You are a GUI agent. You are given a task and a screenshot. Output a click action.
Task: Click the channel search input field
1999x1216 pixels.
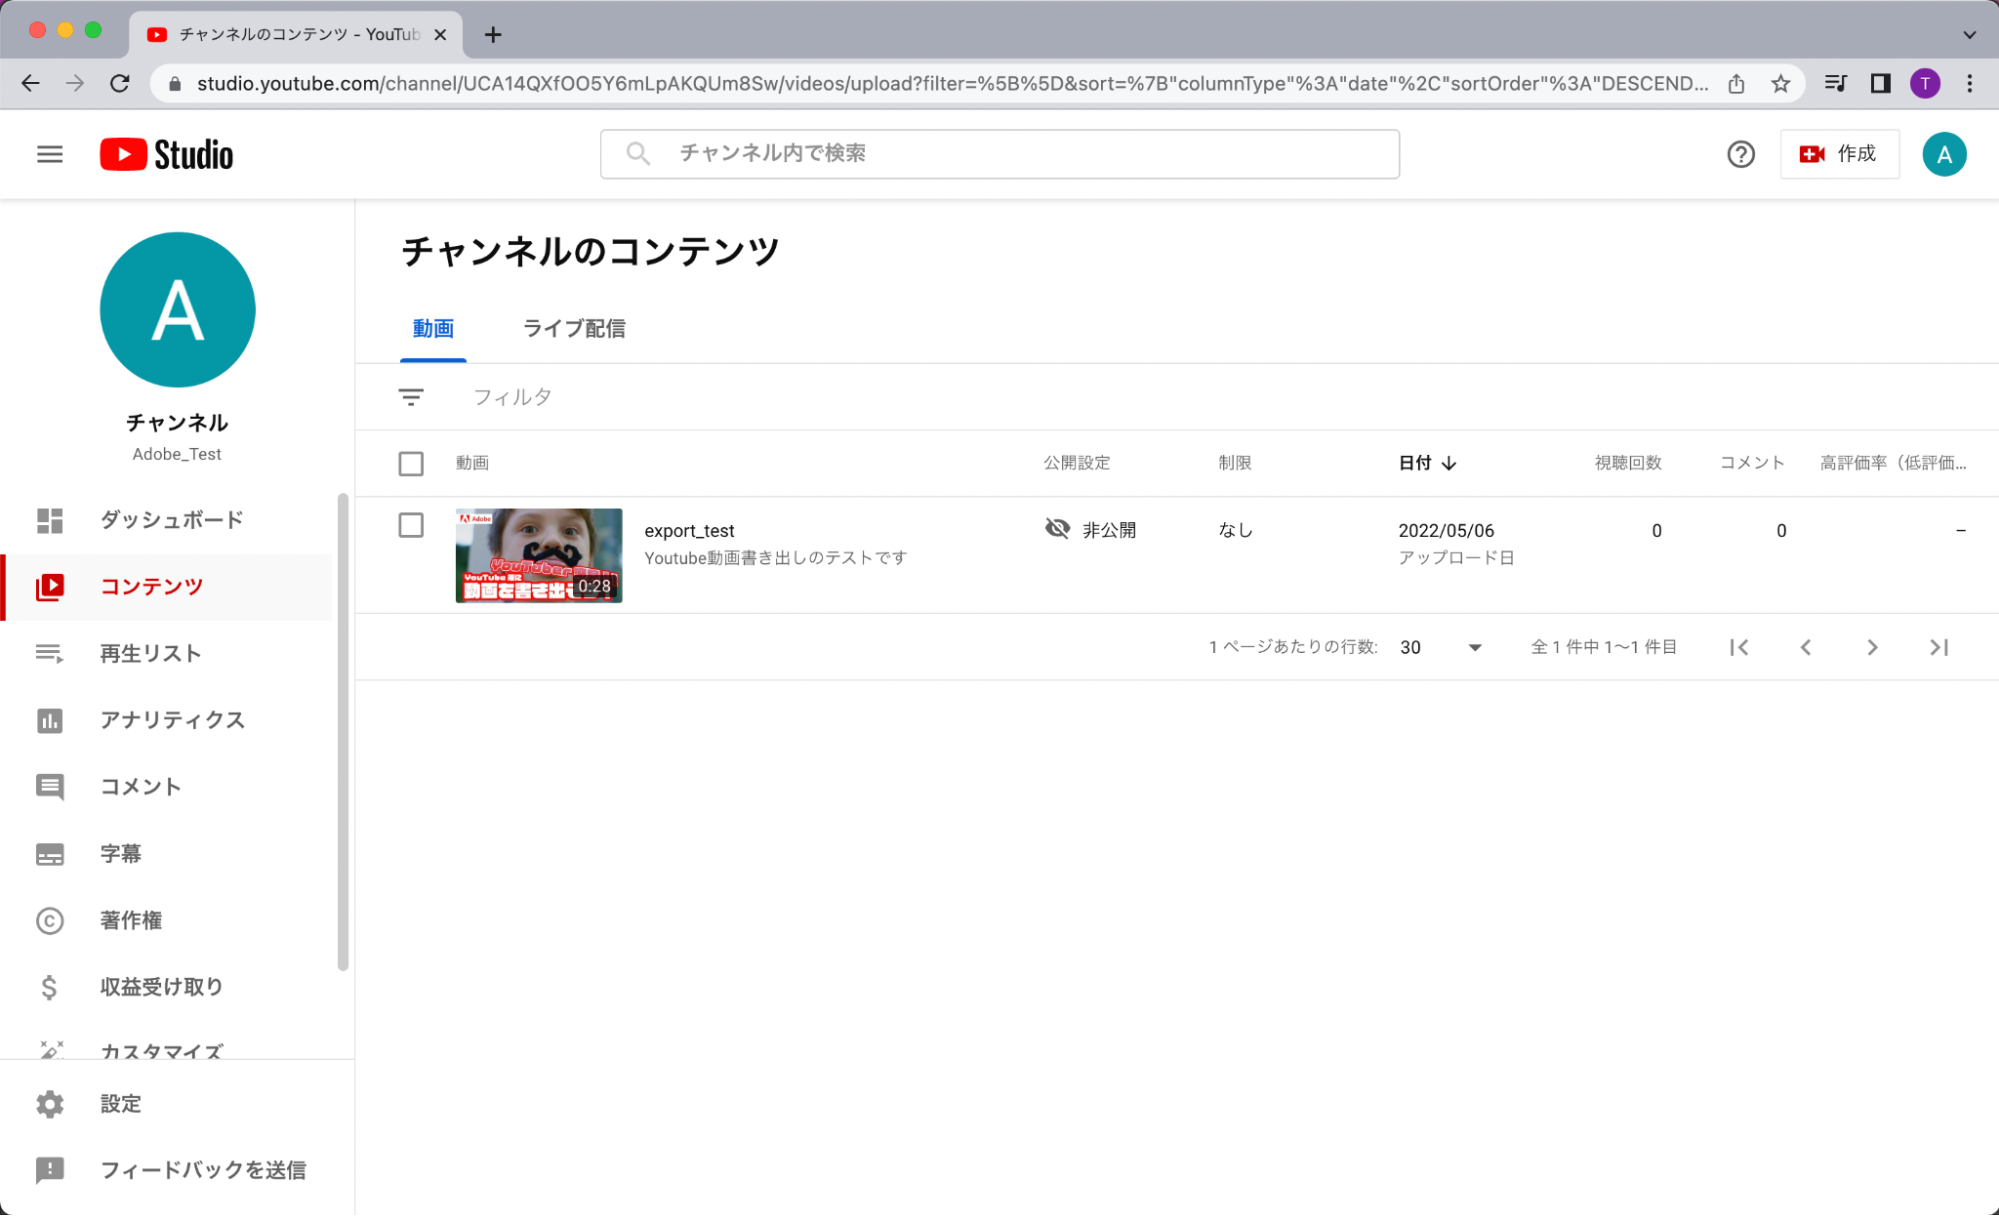(x=1000, y=154)
